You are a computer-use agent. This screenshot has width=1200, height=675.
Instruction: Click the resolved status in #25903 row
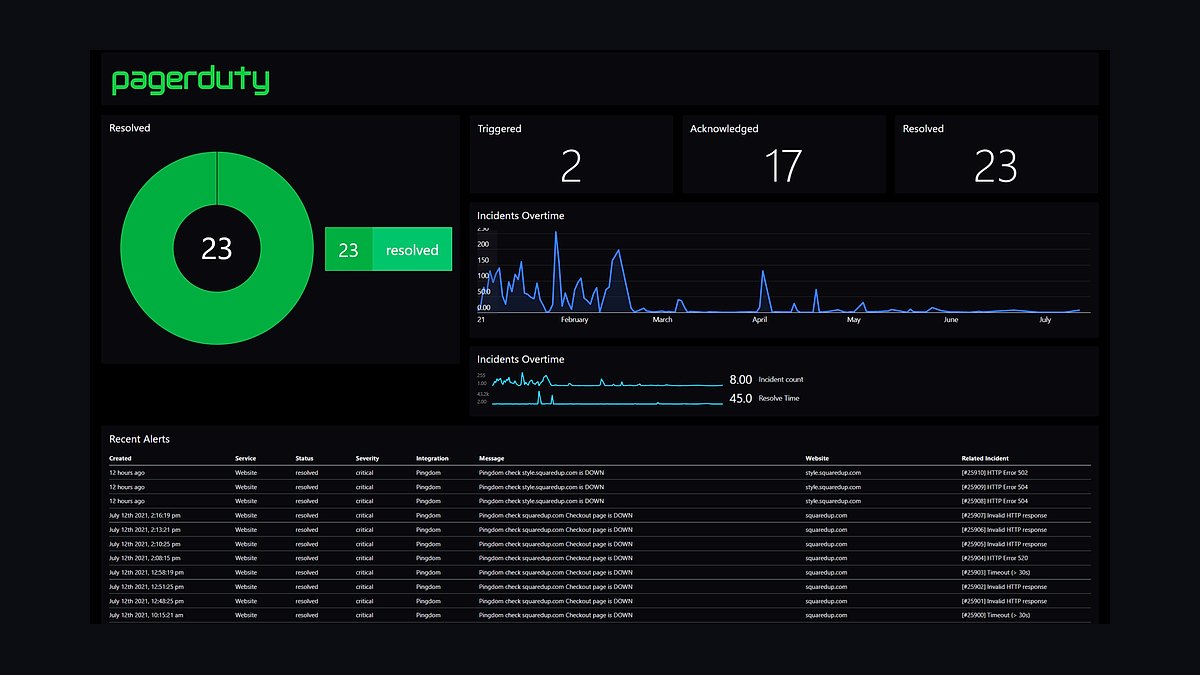point(306,573)
